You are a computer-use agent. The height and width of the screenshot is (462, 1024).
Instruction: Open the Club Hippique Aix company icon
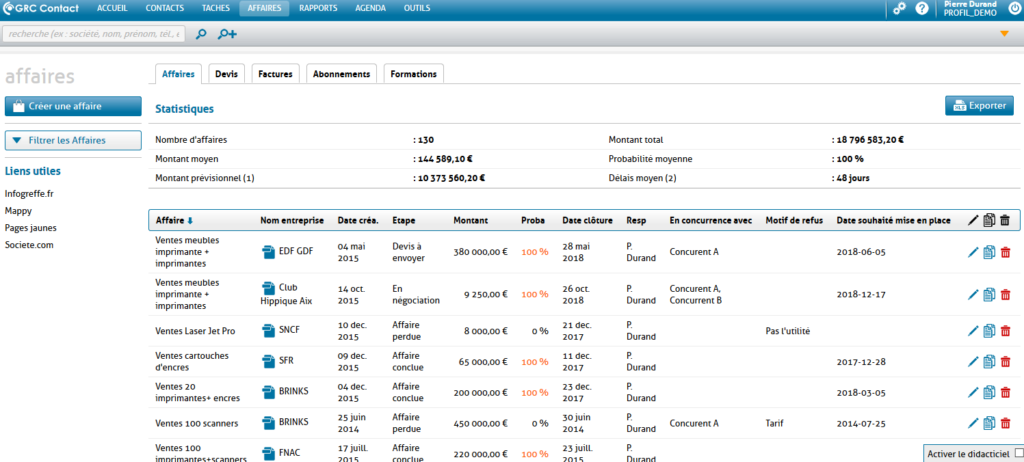point(268,288)
